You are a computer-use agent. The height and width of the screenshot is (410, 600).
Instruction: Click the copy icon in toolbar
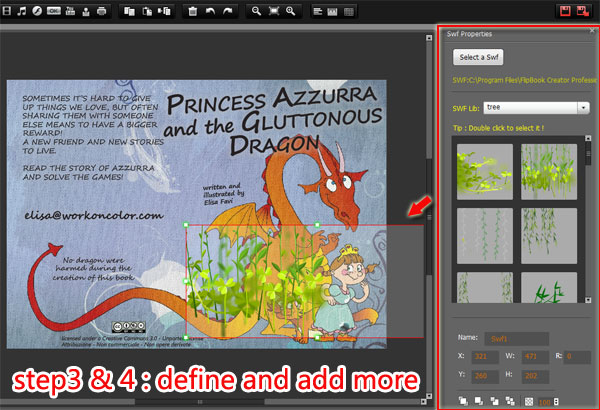129,11
